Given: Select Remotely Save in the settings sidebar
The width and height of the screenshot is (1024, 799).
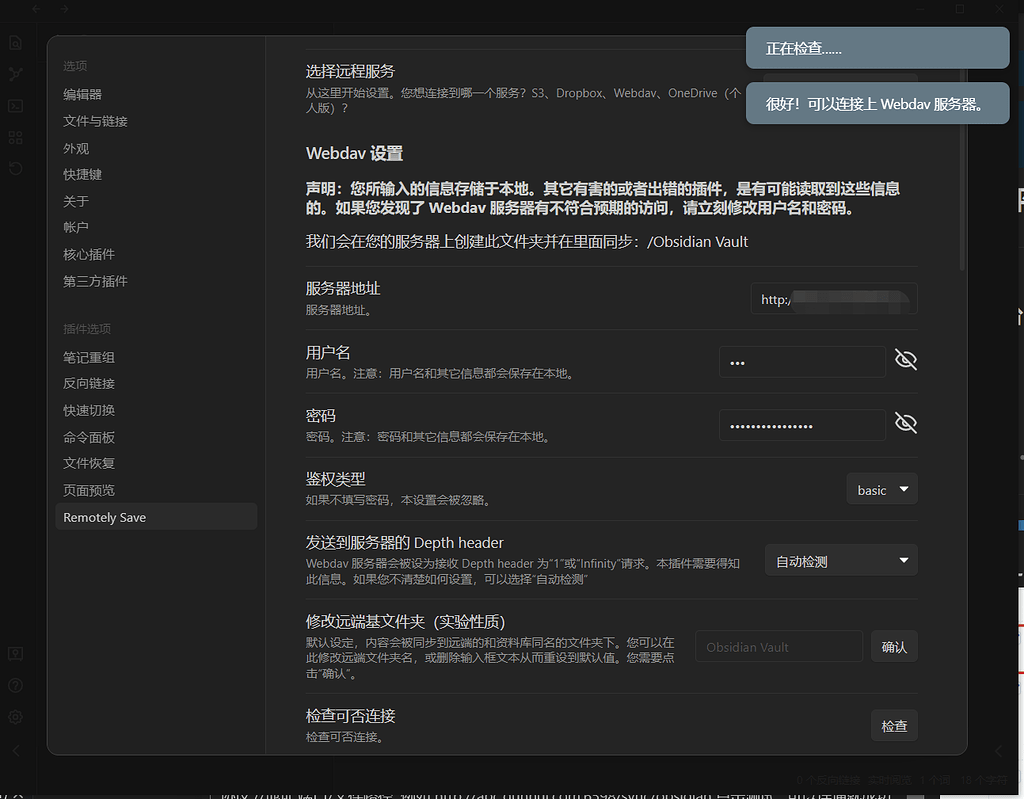Looking at the screenshot, I should pyautogui.click(x=104, y=517).
